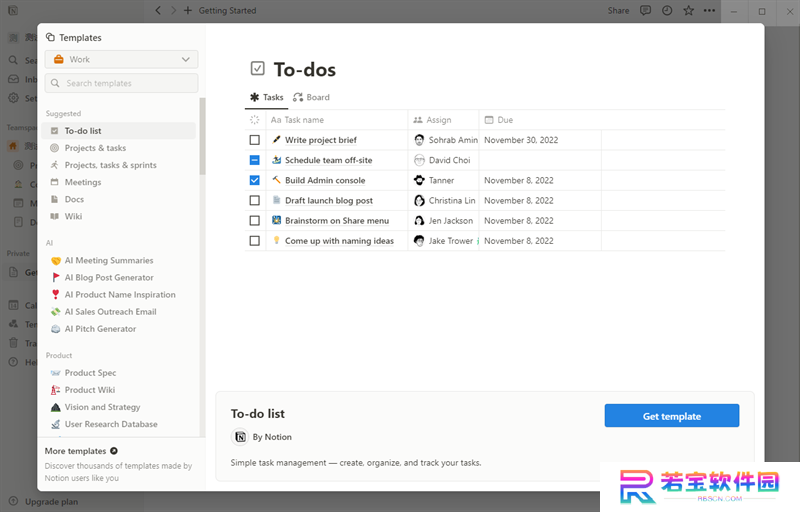This screenshot has width=800, height=512.
Task: Click David Choi assignee cell
Action: (443, 160)
